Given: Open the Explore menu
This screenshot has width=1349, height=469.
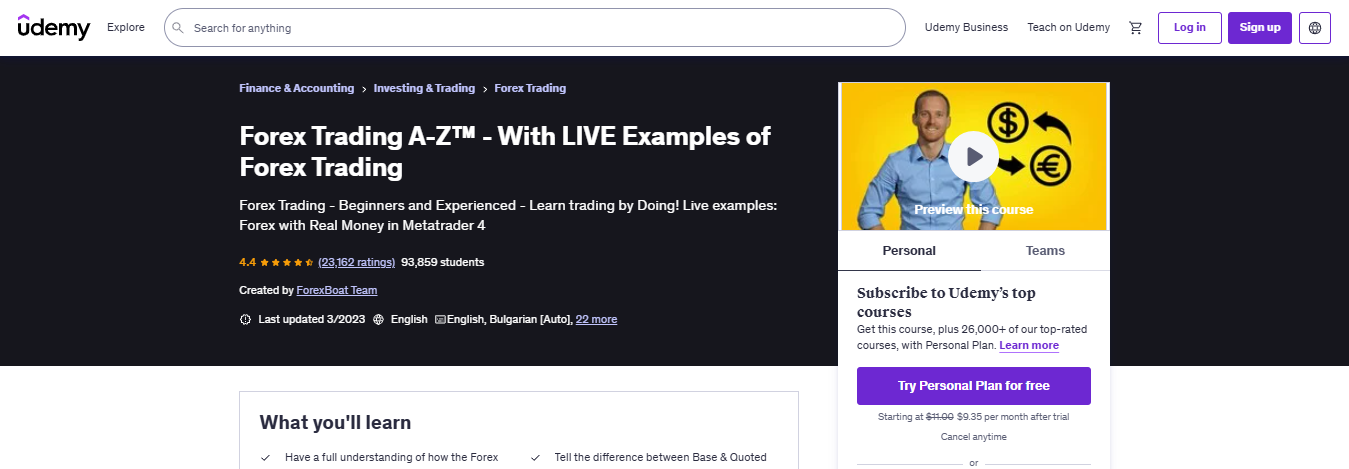Looking at the screenshot, I should pos(126,28).
